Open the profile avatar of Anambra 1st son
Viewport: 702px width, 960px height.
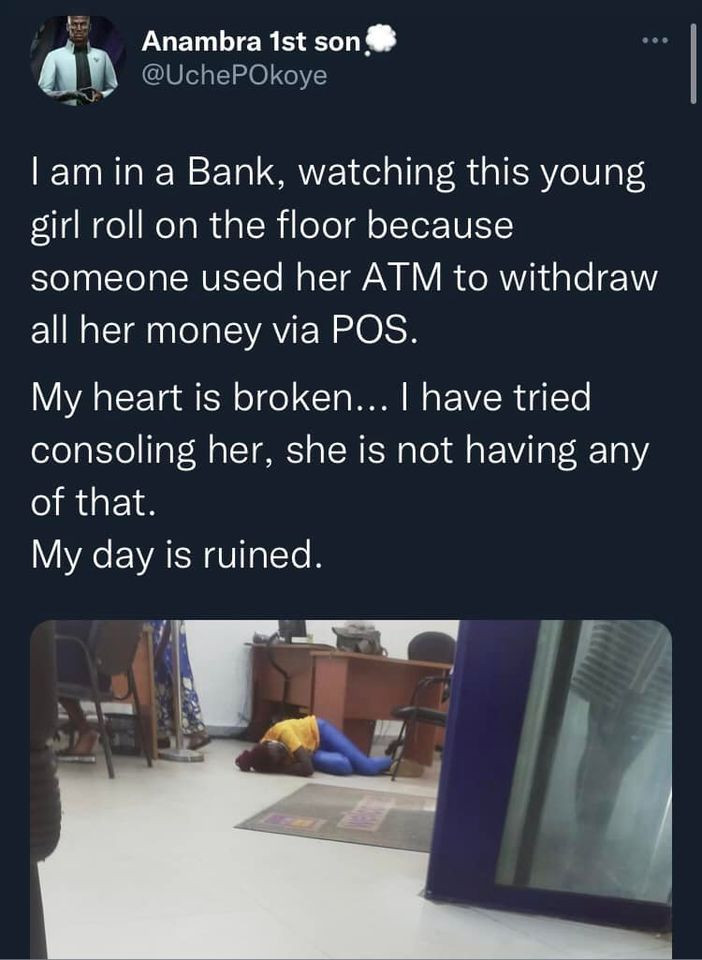78,60
